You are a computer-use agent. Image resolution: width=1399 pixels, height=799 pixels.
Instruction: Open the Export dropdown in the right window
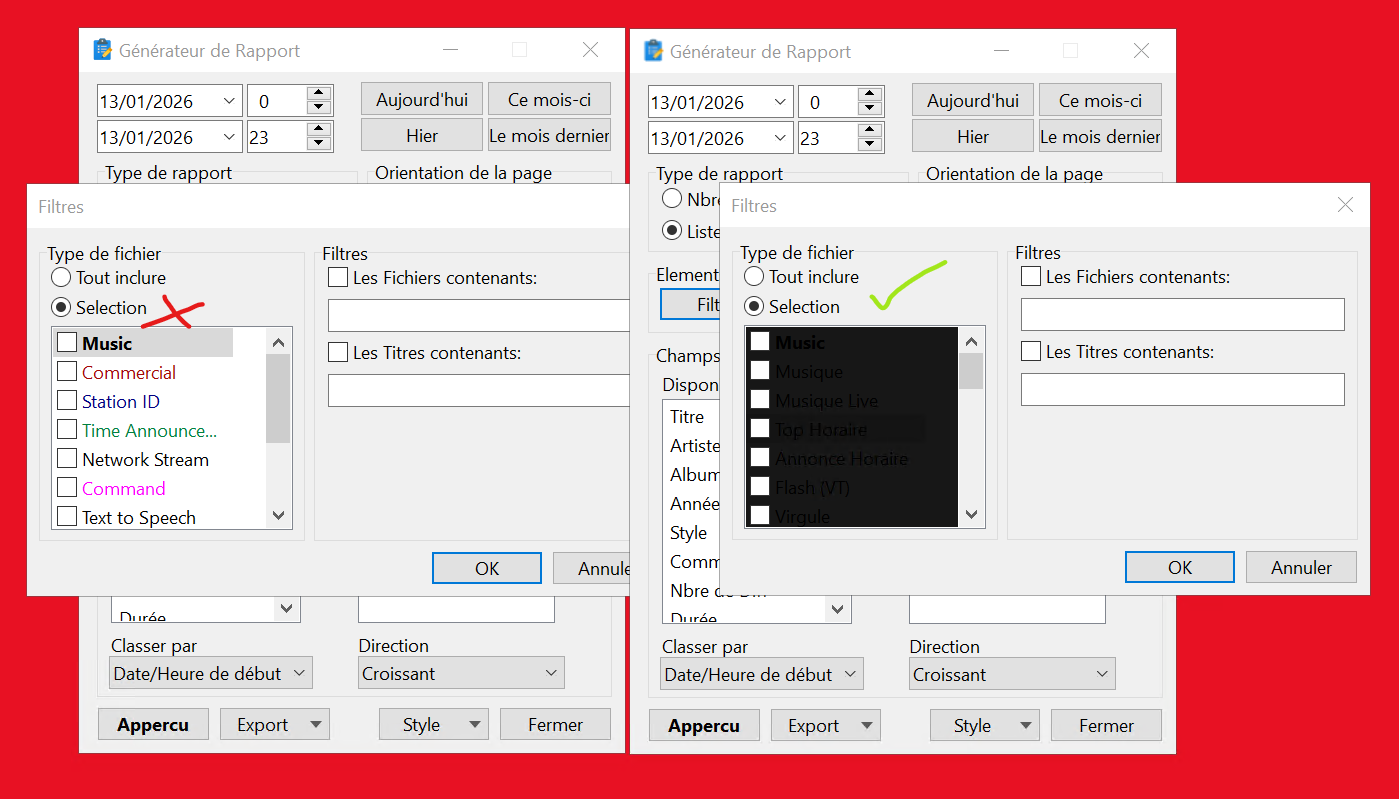pos(867,726)
